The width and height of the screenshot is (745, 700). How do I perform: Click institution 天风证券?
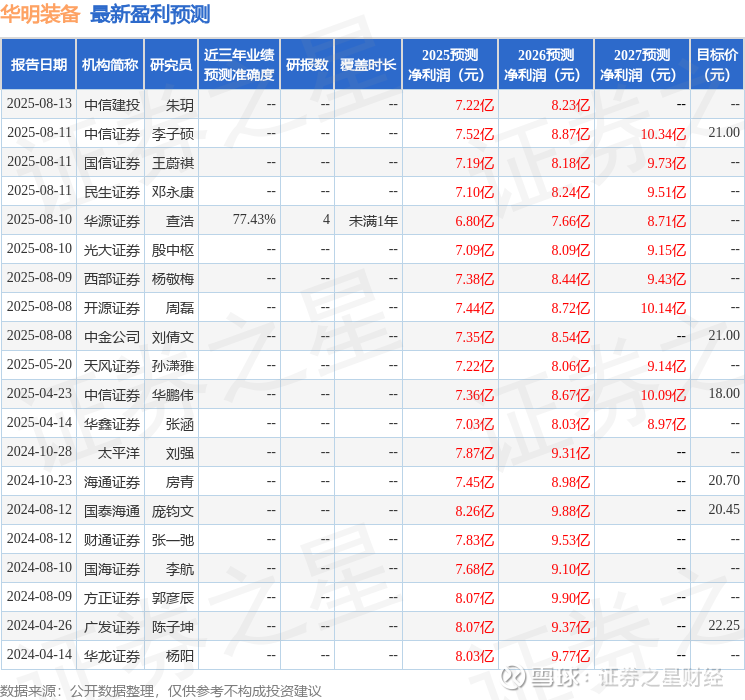coord(112,365)
